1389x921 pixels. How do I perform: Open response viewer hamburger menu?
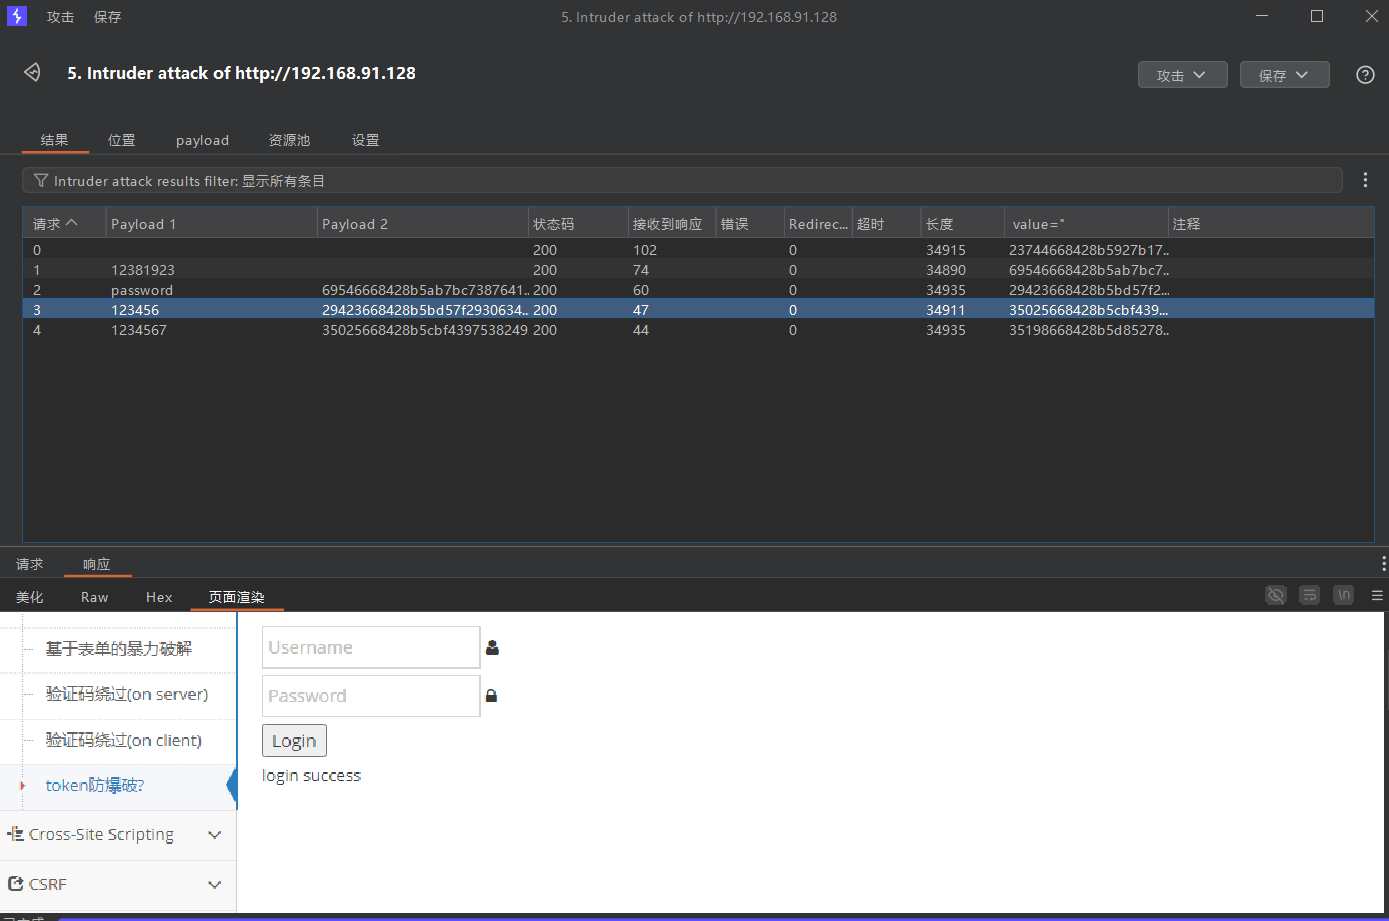point(1377,595)
